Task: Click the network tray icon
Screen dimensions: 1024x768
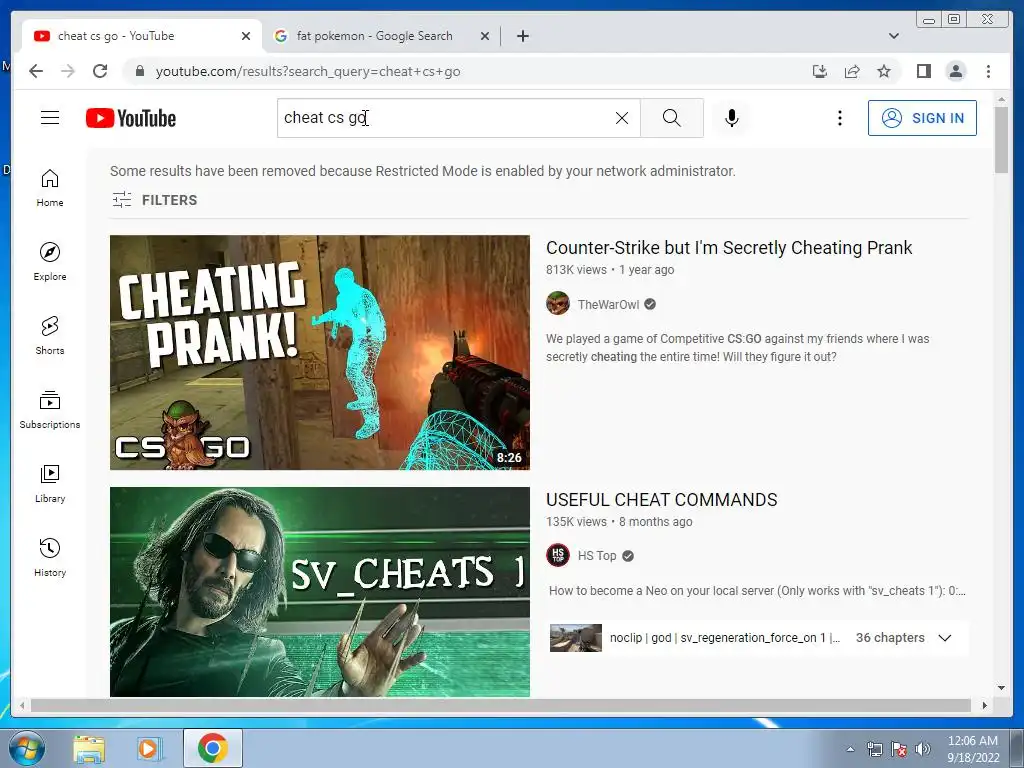Action: click(x=874, y=749)
